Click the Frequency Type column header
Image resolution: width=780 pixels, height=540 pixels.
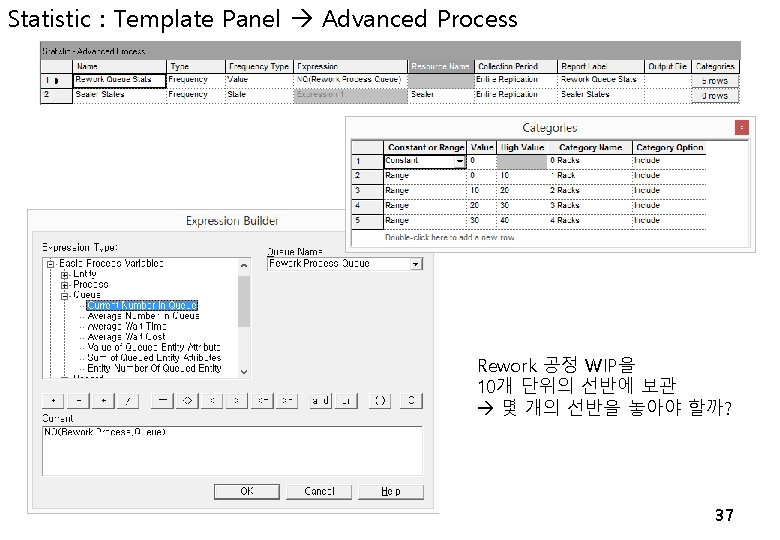coord(259,66)
